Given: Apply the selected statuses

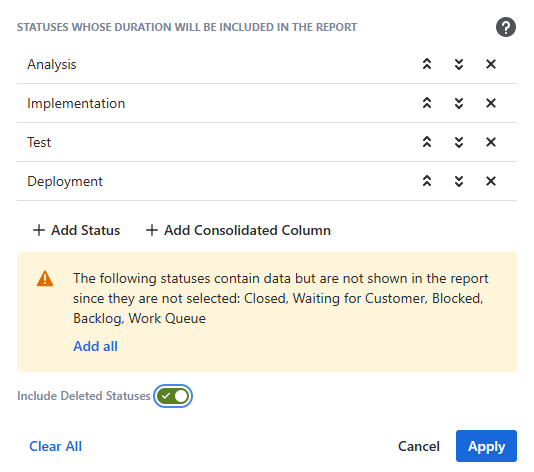Looking at the screenshot, I should pyautogui.click(x=486, y=446).
